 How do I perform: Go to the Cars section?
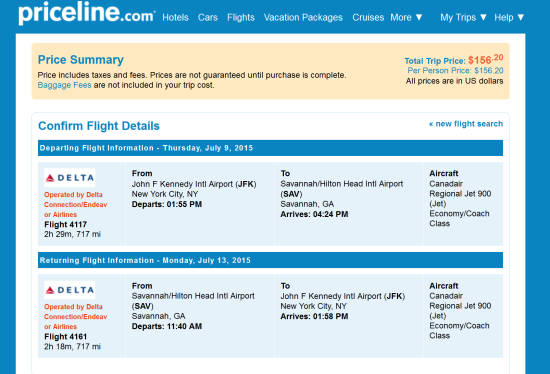click(x=208, y=18)
